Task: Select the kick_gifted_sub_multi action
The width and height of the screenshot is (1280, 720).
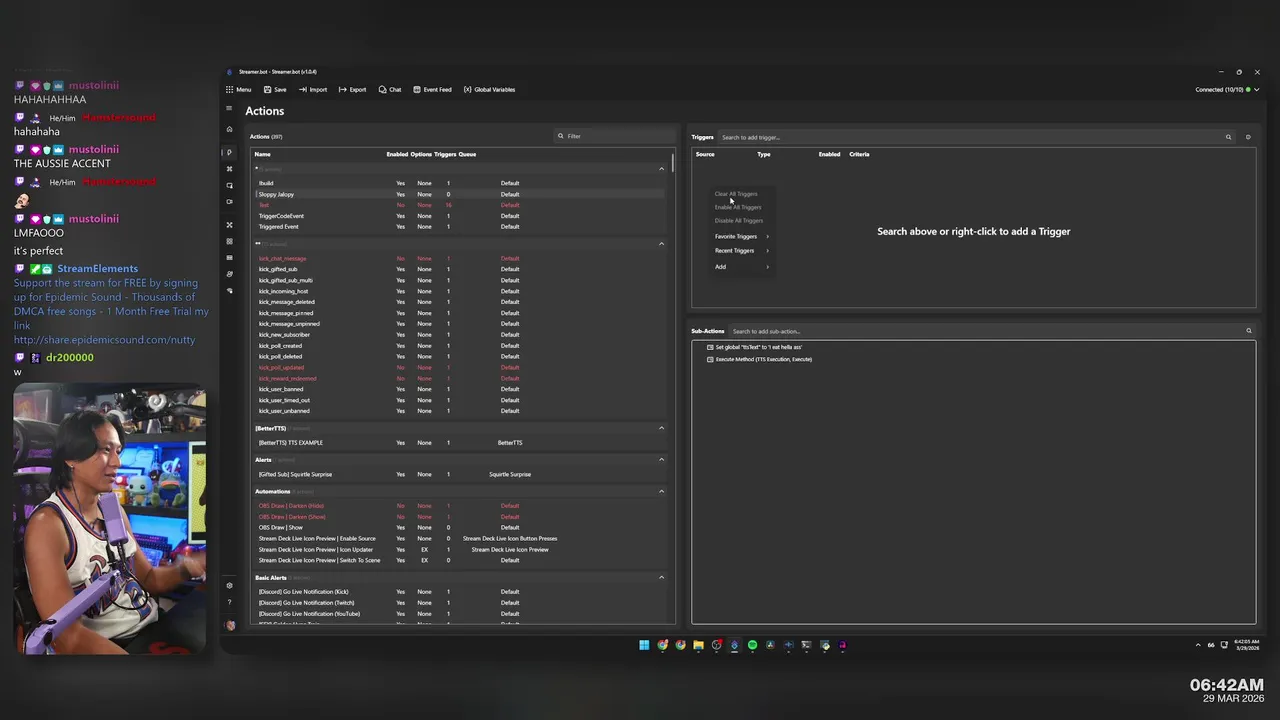Action: [460, 280]
